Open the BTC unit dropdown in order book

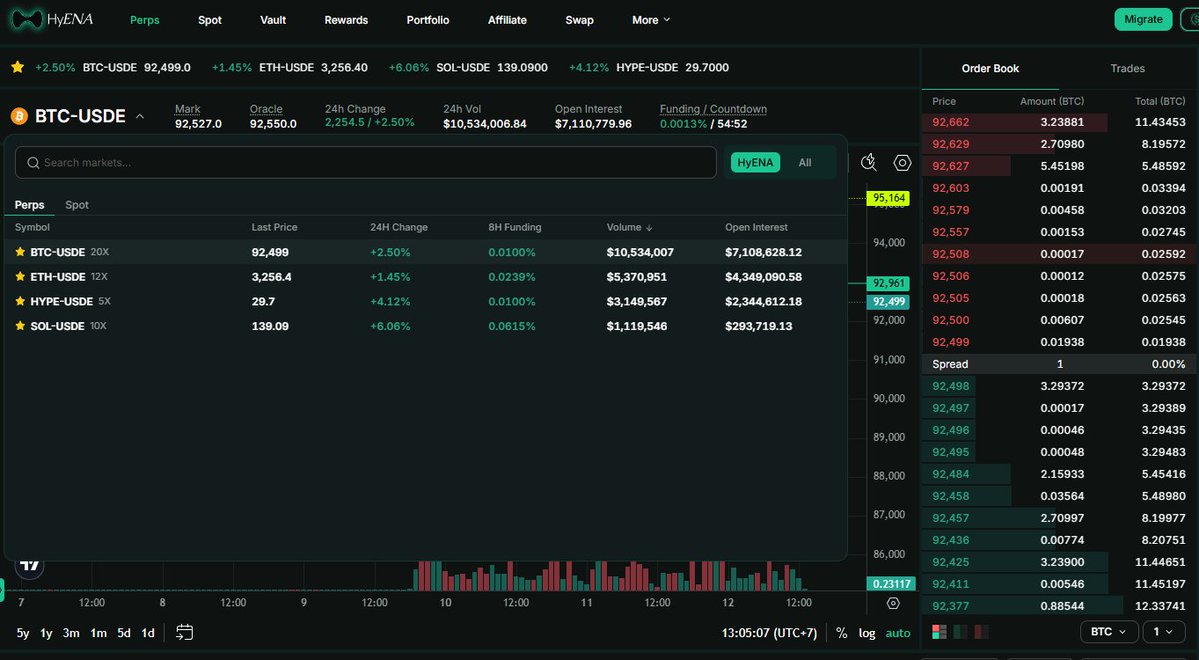coord(1107,632)
